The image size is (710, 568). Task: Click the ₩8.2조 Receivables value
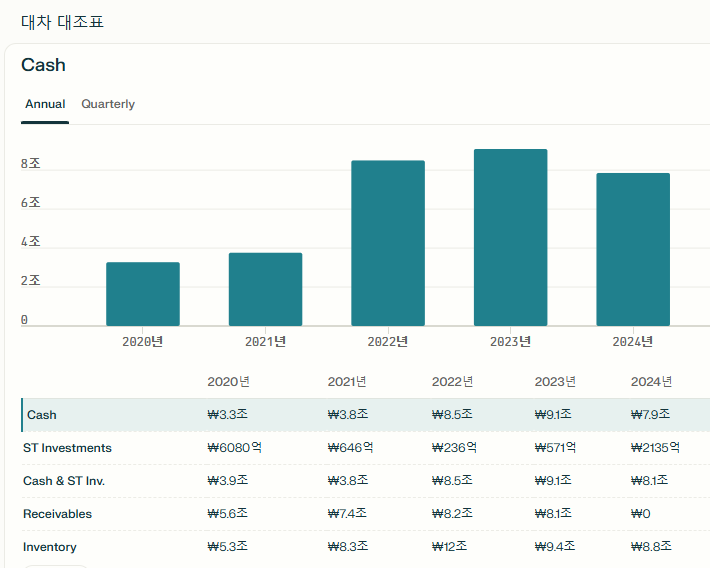point(452,514)
